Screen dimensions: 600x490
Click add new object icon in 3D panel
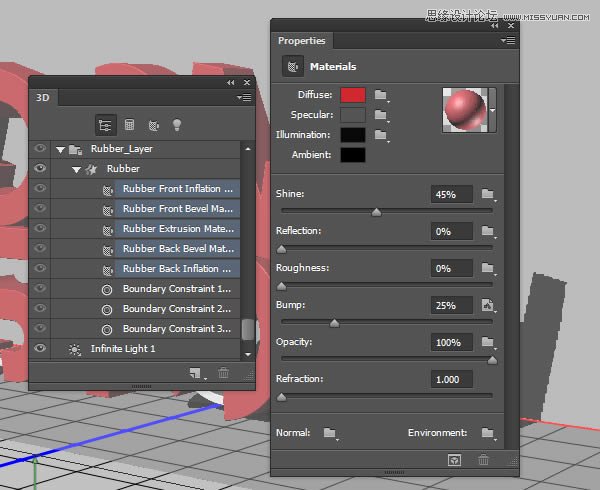pyautogui.click(x=196, y=373)
